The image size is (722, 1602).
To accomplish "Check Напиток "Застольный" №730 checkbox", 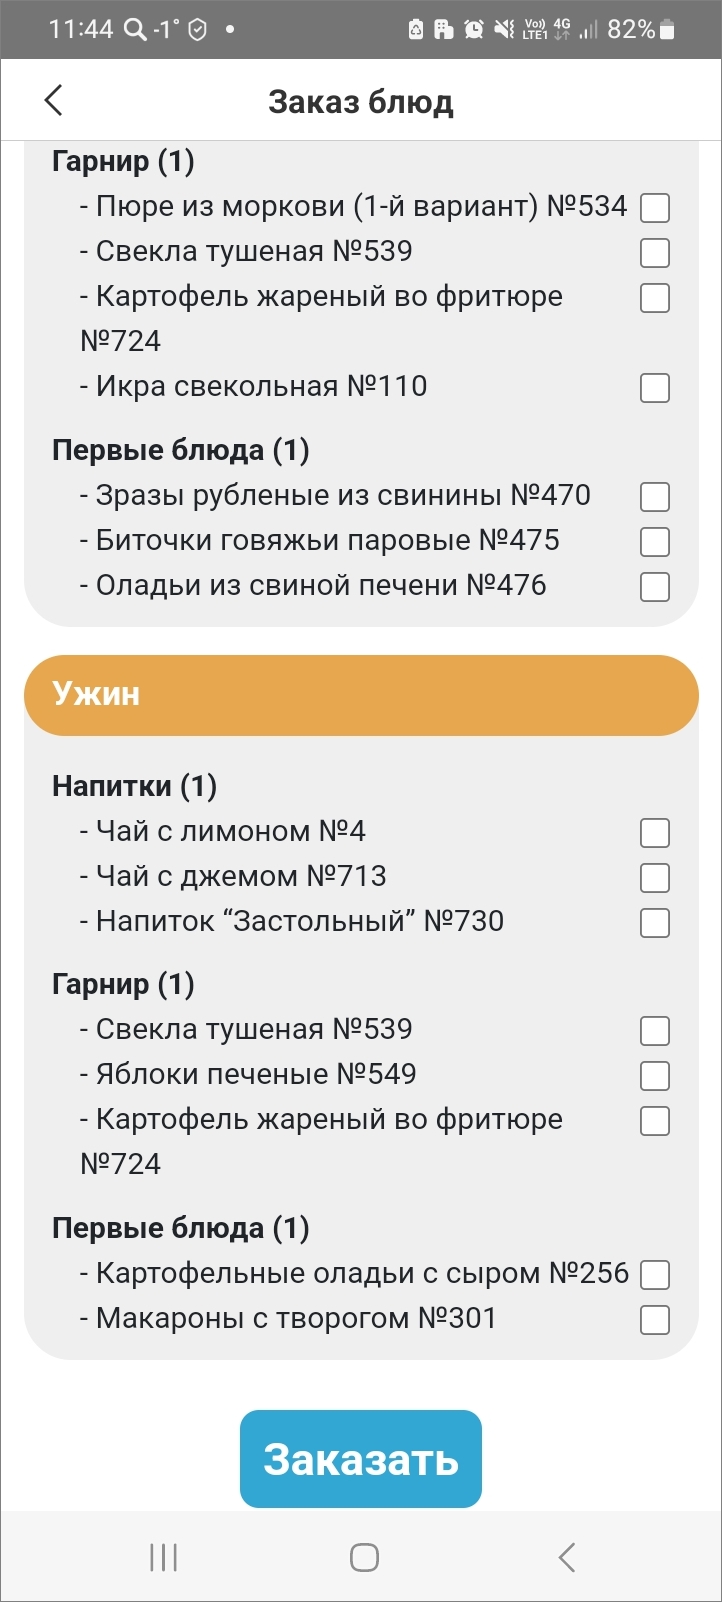I will (655, 923).
